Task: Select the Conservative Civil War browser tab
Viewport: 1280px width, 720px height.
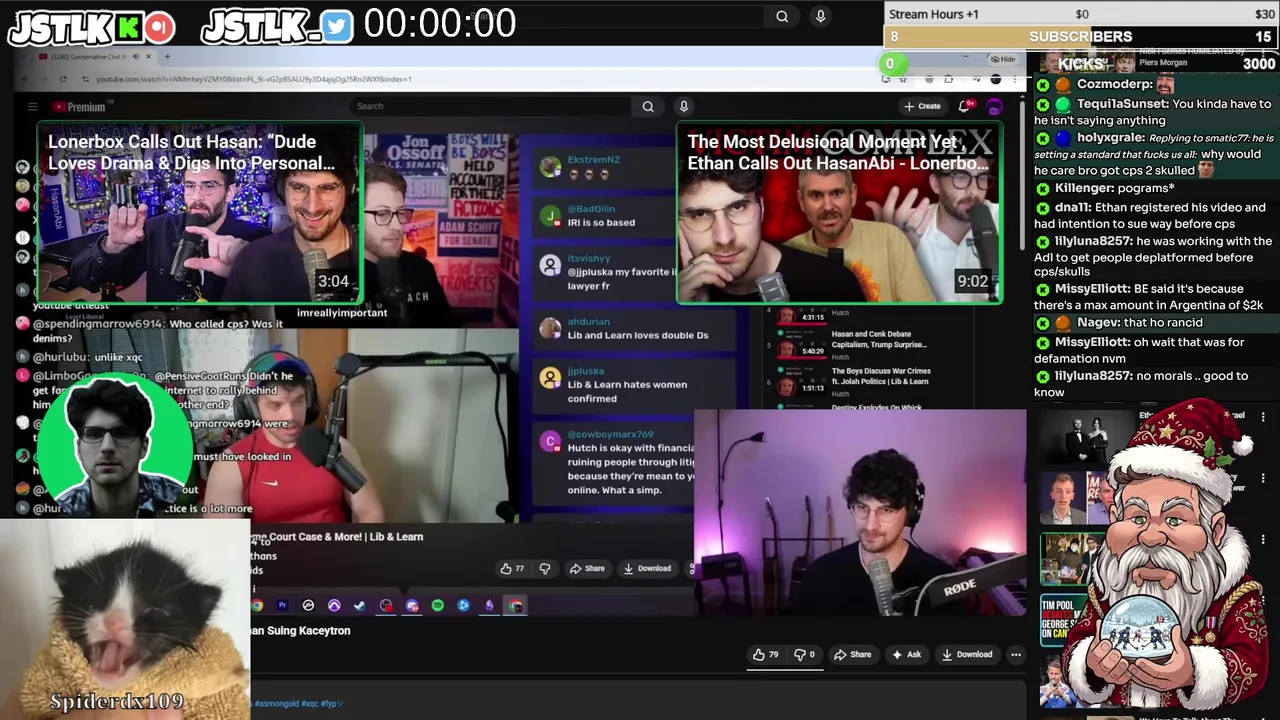Action: 95,56
